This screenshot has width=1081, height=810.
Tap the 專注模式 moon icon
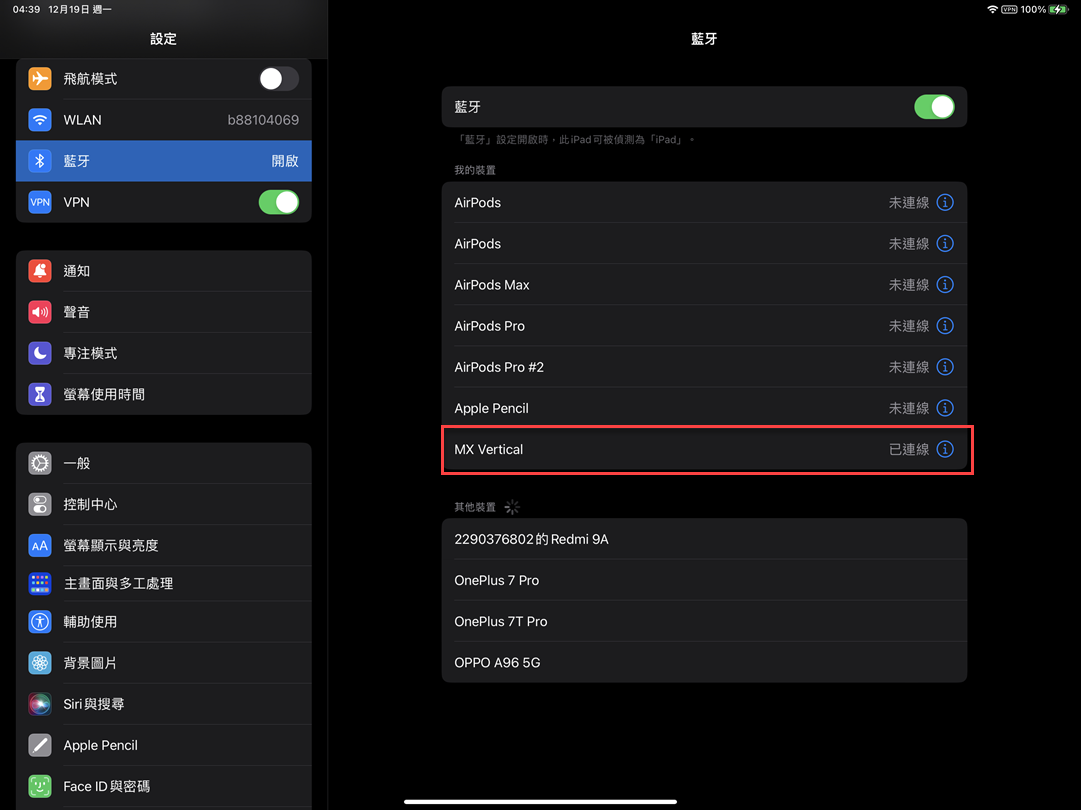[x=40, y=353]
